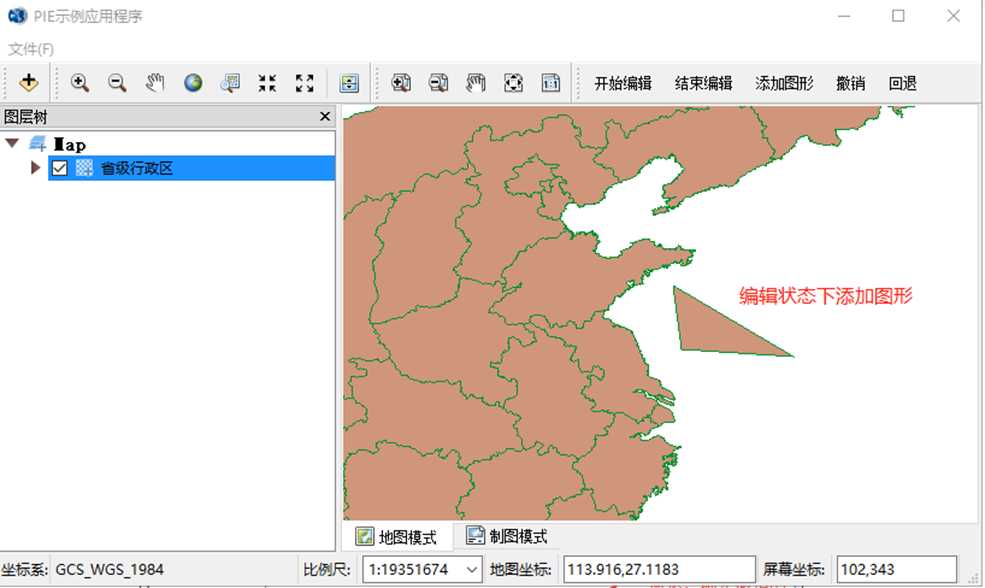Image resolution: width=985 pixels, height=588 pixels.
Task: Activate the map Pan hand tool
Action: click(155, 82)
